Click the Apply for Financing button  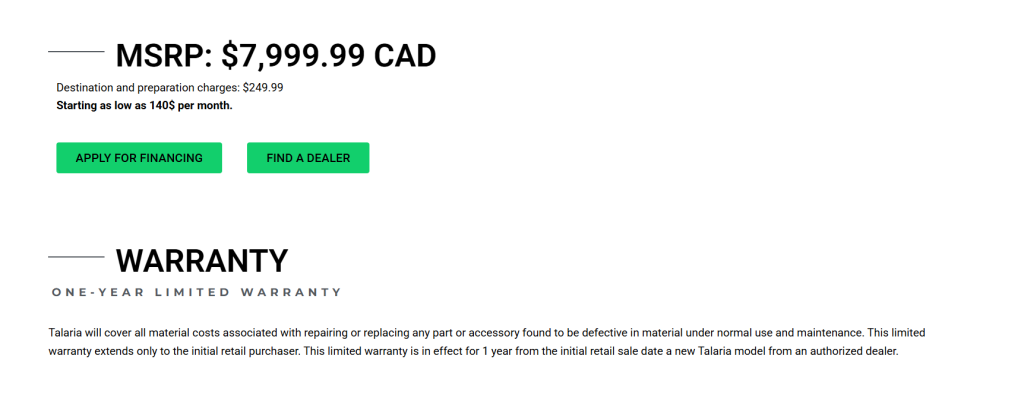(x=139, y=158)
